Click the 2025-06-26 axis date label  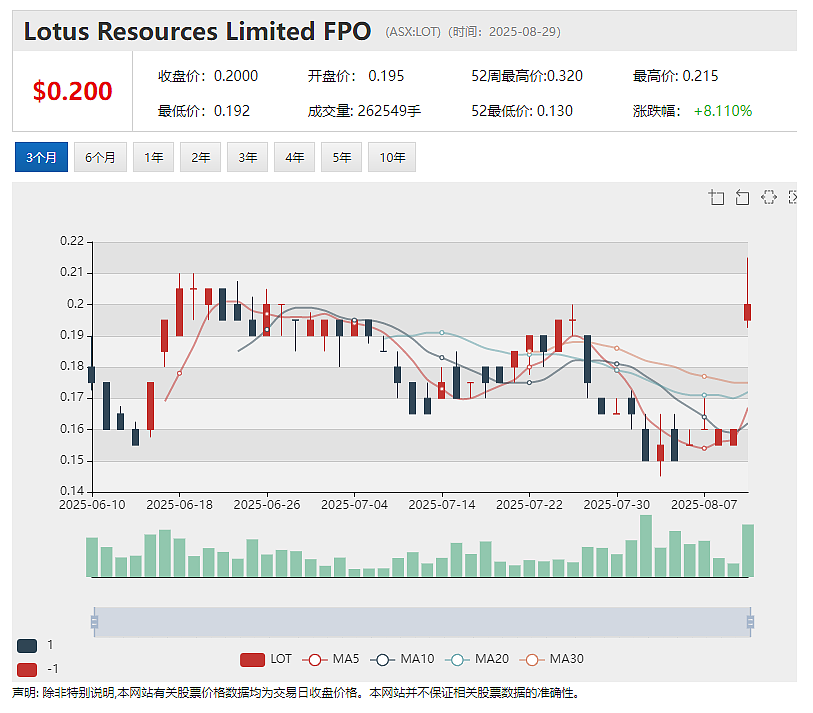click(x=267, y=505)
